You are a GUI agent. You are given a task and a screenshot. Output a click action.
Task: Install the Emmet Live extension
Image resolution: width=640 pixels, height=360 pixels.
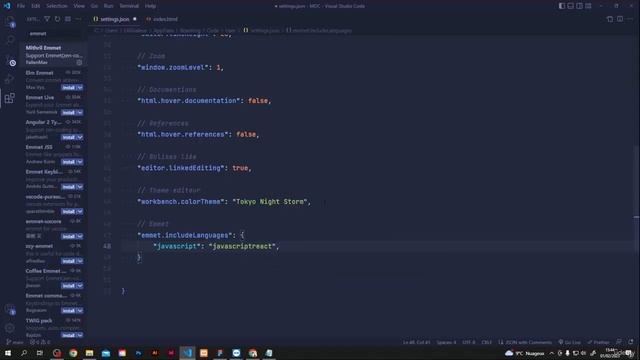tap(69, 112)
